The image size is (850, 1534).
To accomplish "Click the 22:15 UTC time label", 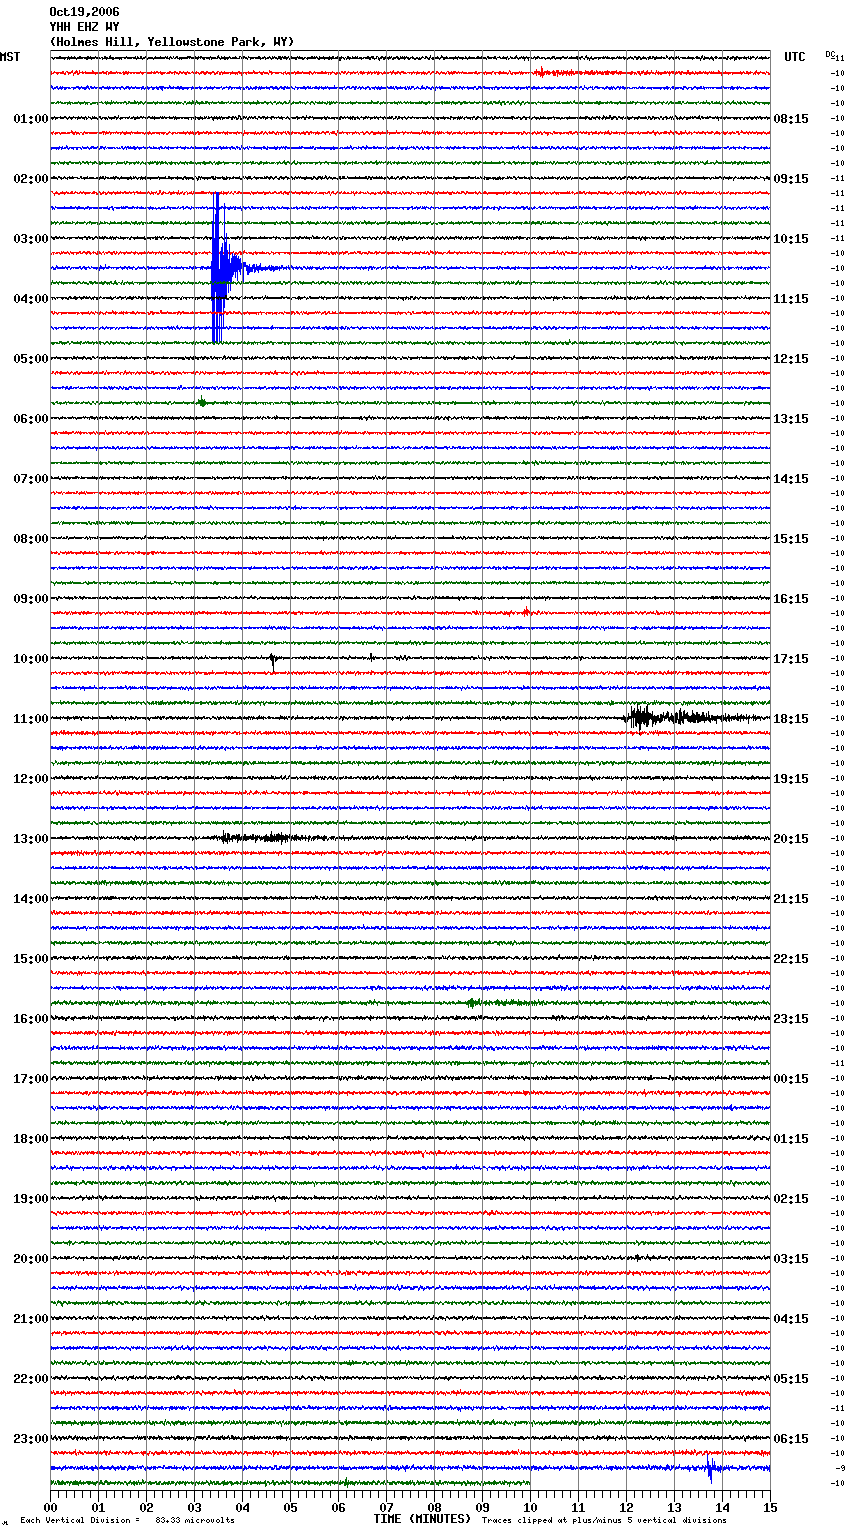I will click(791, 959).
